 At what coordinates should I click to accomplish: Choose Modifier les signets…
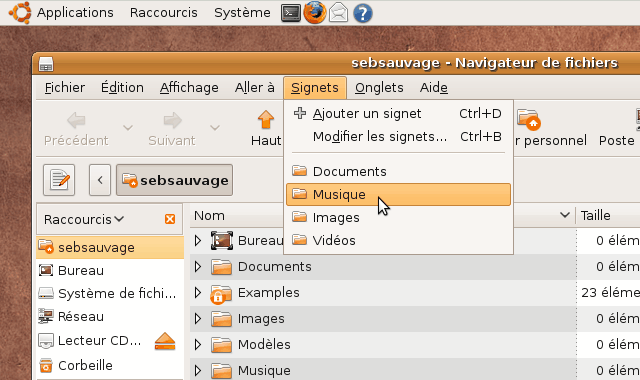398,136
